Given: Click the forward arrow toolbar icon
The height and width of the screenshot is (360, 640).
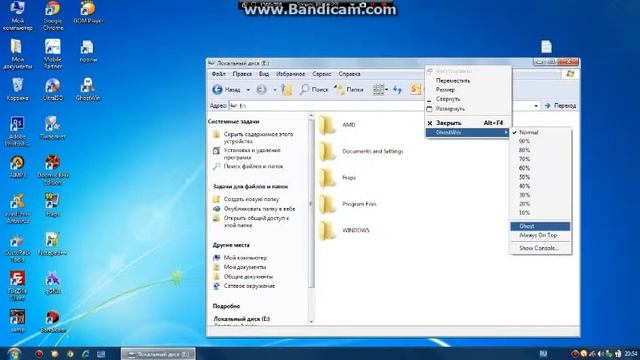Looking at the screenshot, I should coord(261,89).
